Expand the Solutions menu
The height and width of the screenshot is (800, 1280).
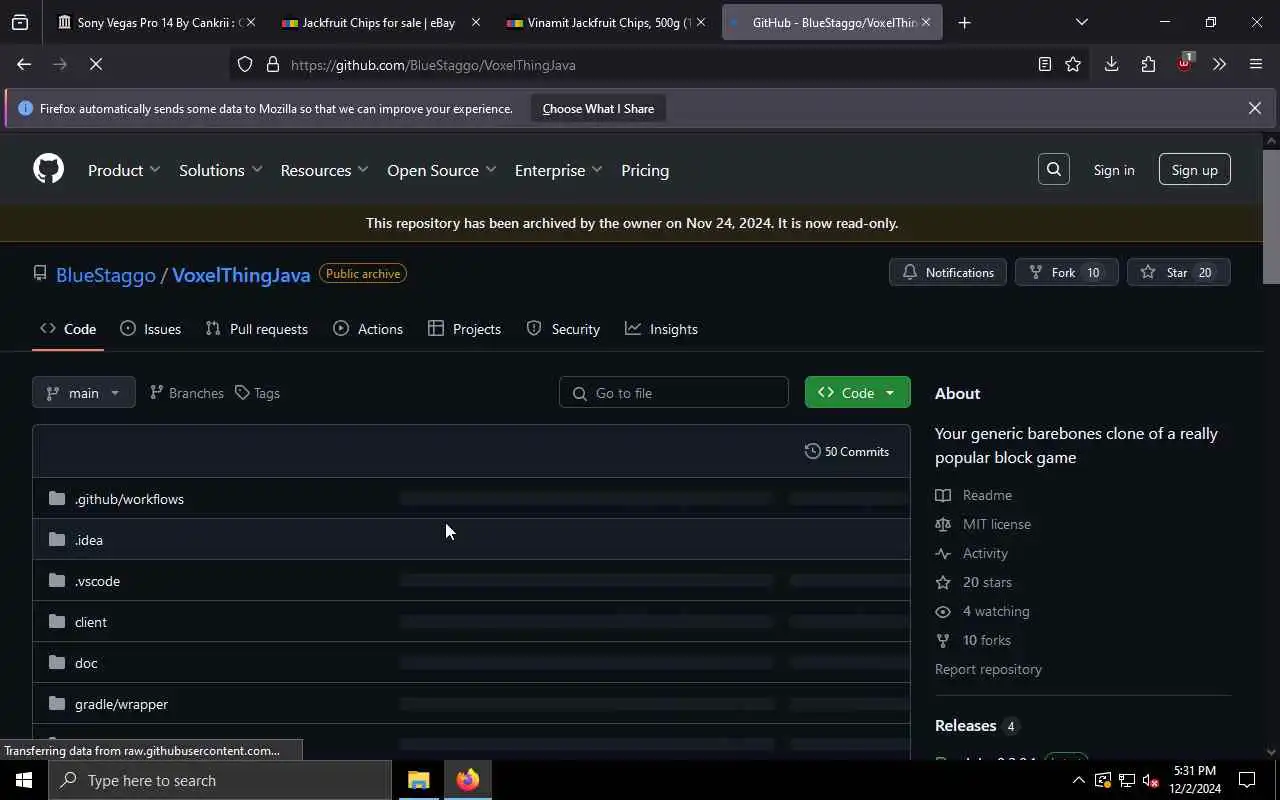(x=221, y=170)
